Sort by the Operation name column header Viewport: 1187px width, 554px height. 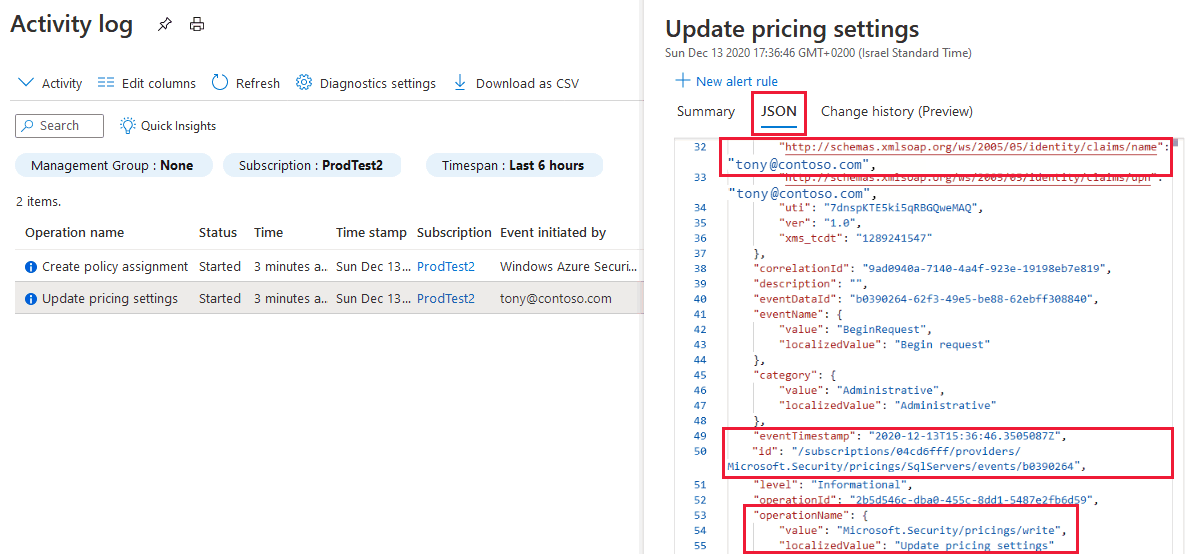point(75,233)
